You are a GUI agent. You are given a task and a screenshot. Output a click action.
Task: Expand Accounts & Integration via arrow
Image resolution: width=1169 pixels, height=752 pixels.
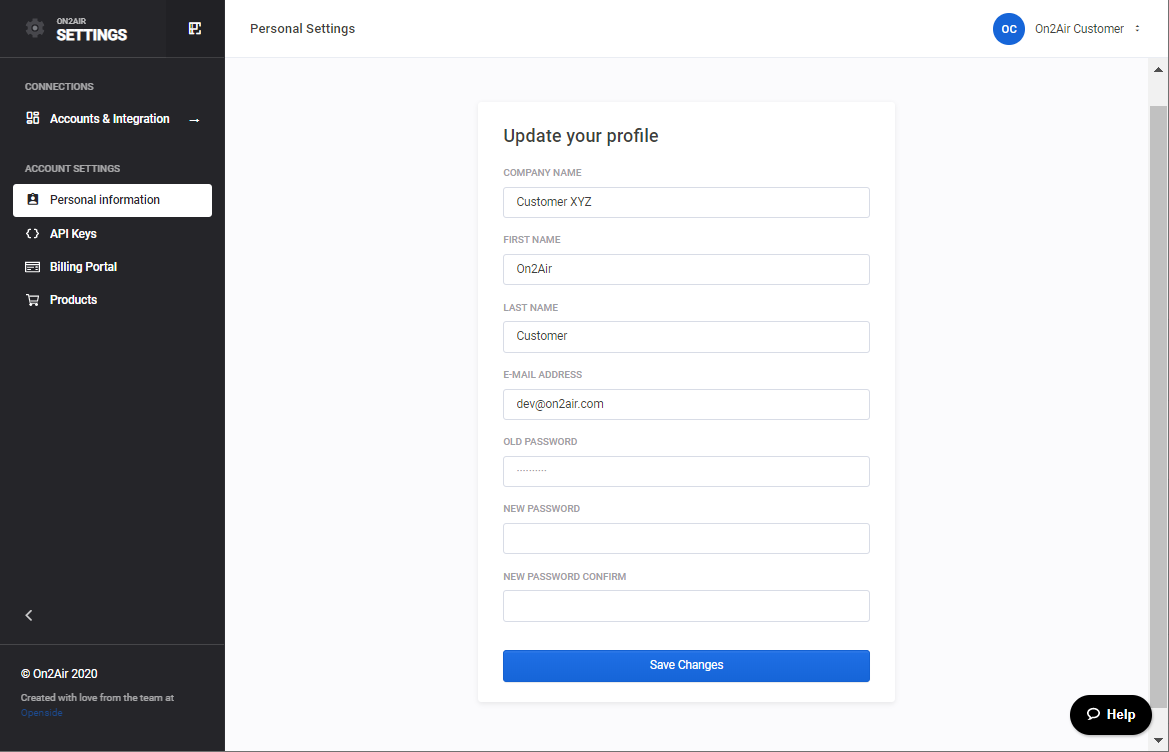[194, 120]
